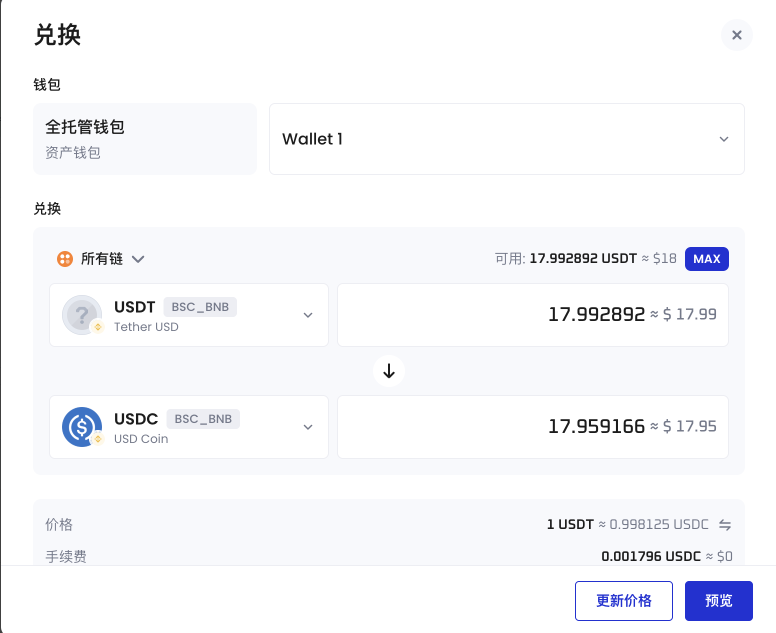Click the 预览 button

719,601
